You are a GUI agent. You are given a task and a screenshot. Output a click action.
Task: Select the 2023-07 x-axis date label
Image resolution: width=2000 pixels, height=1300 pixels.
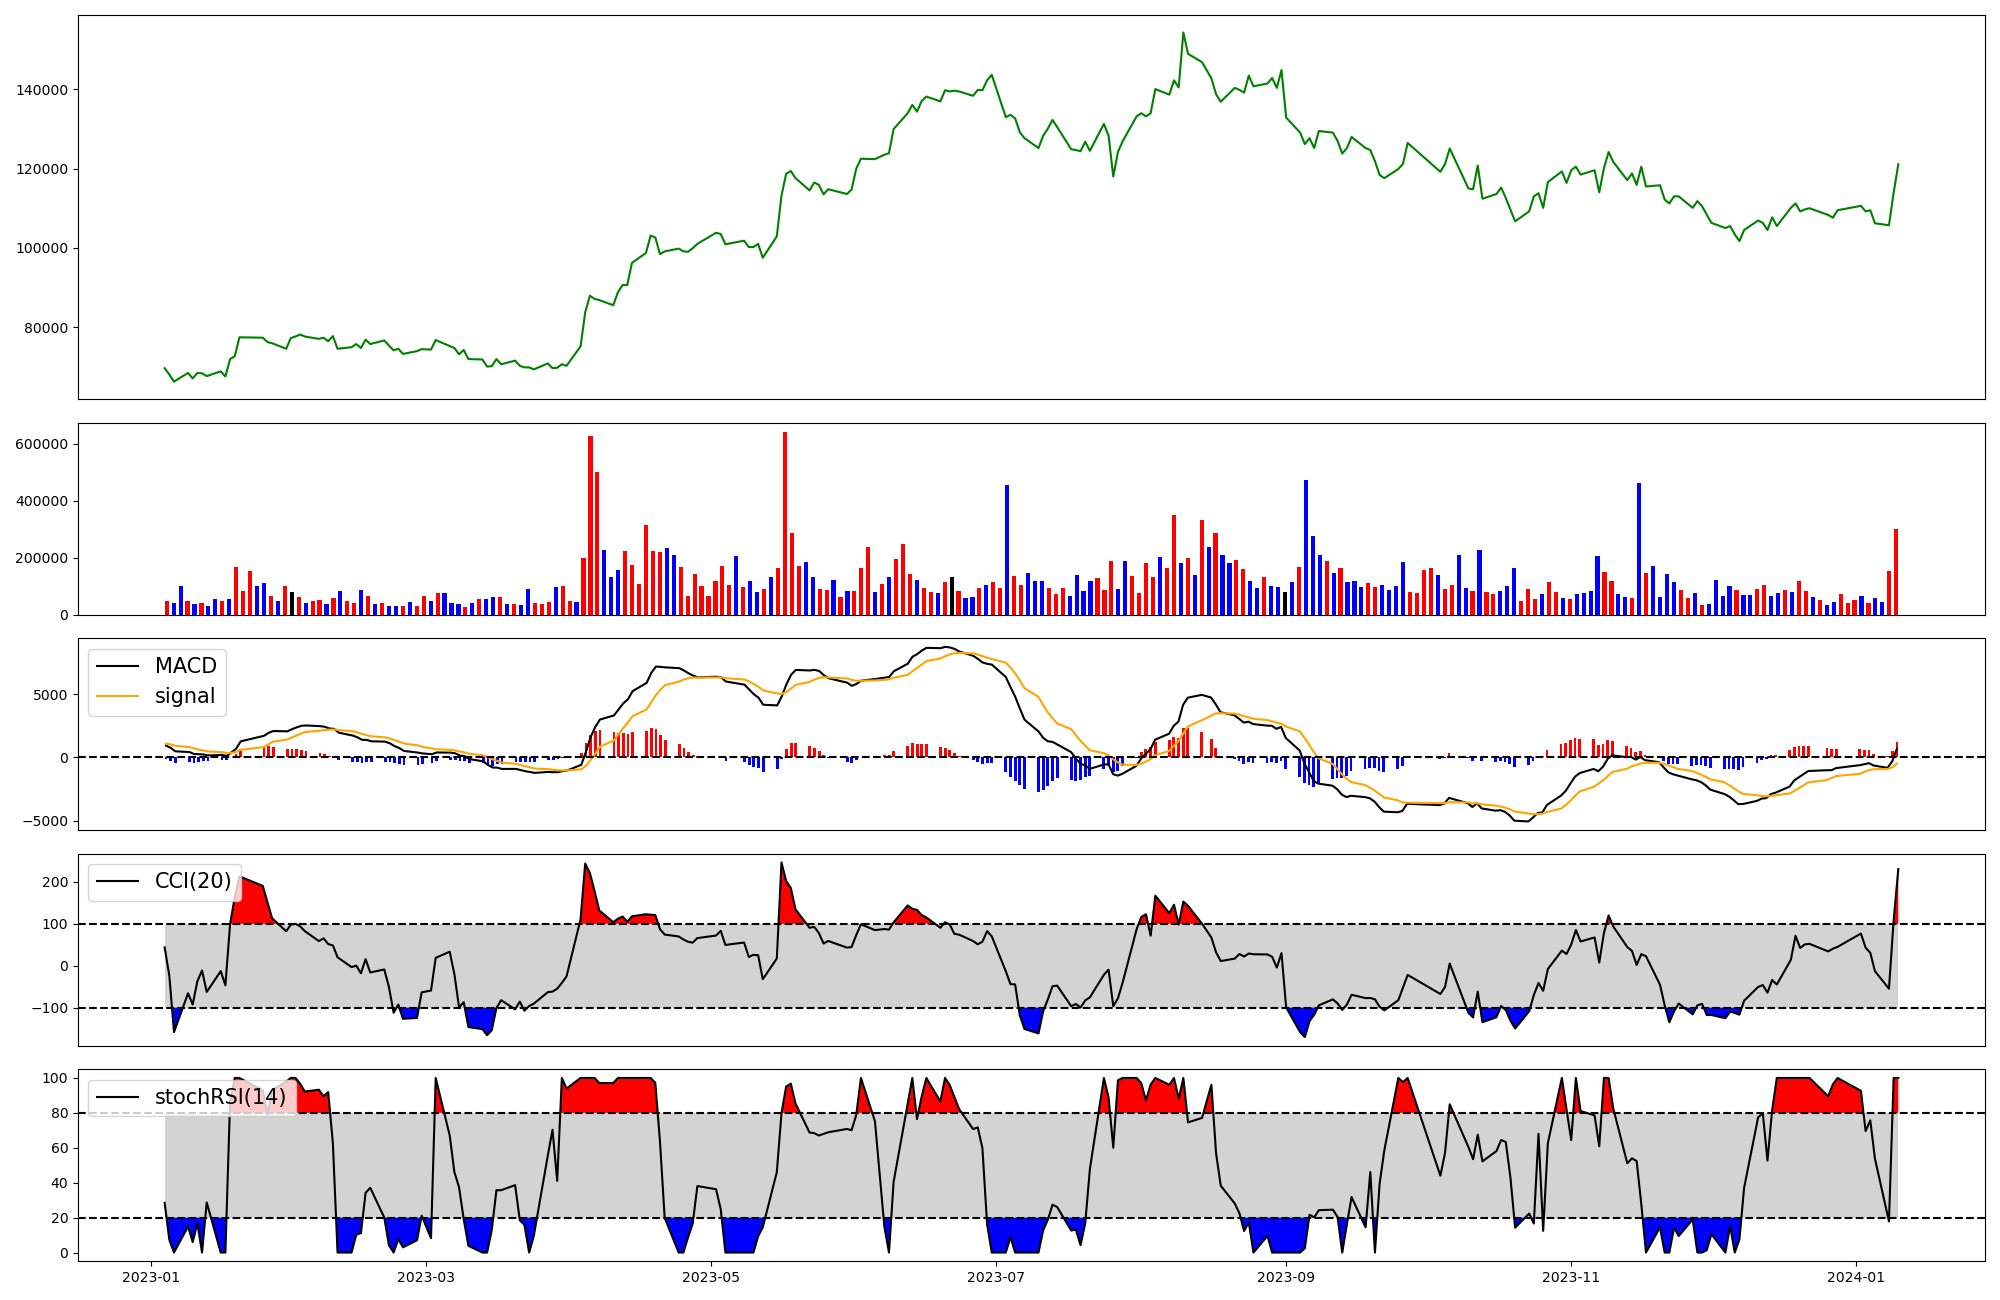tap(996, 1277)
